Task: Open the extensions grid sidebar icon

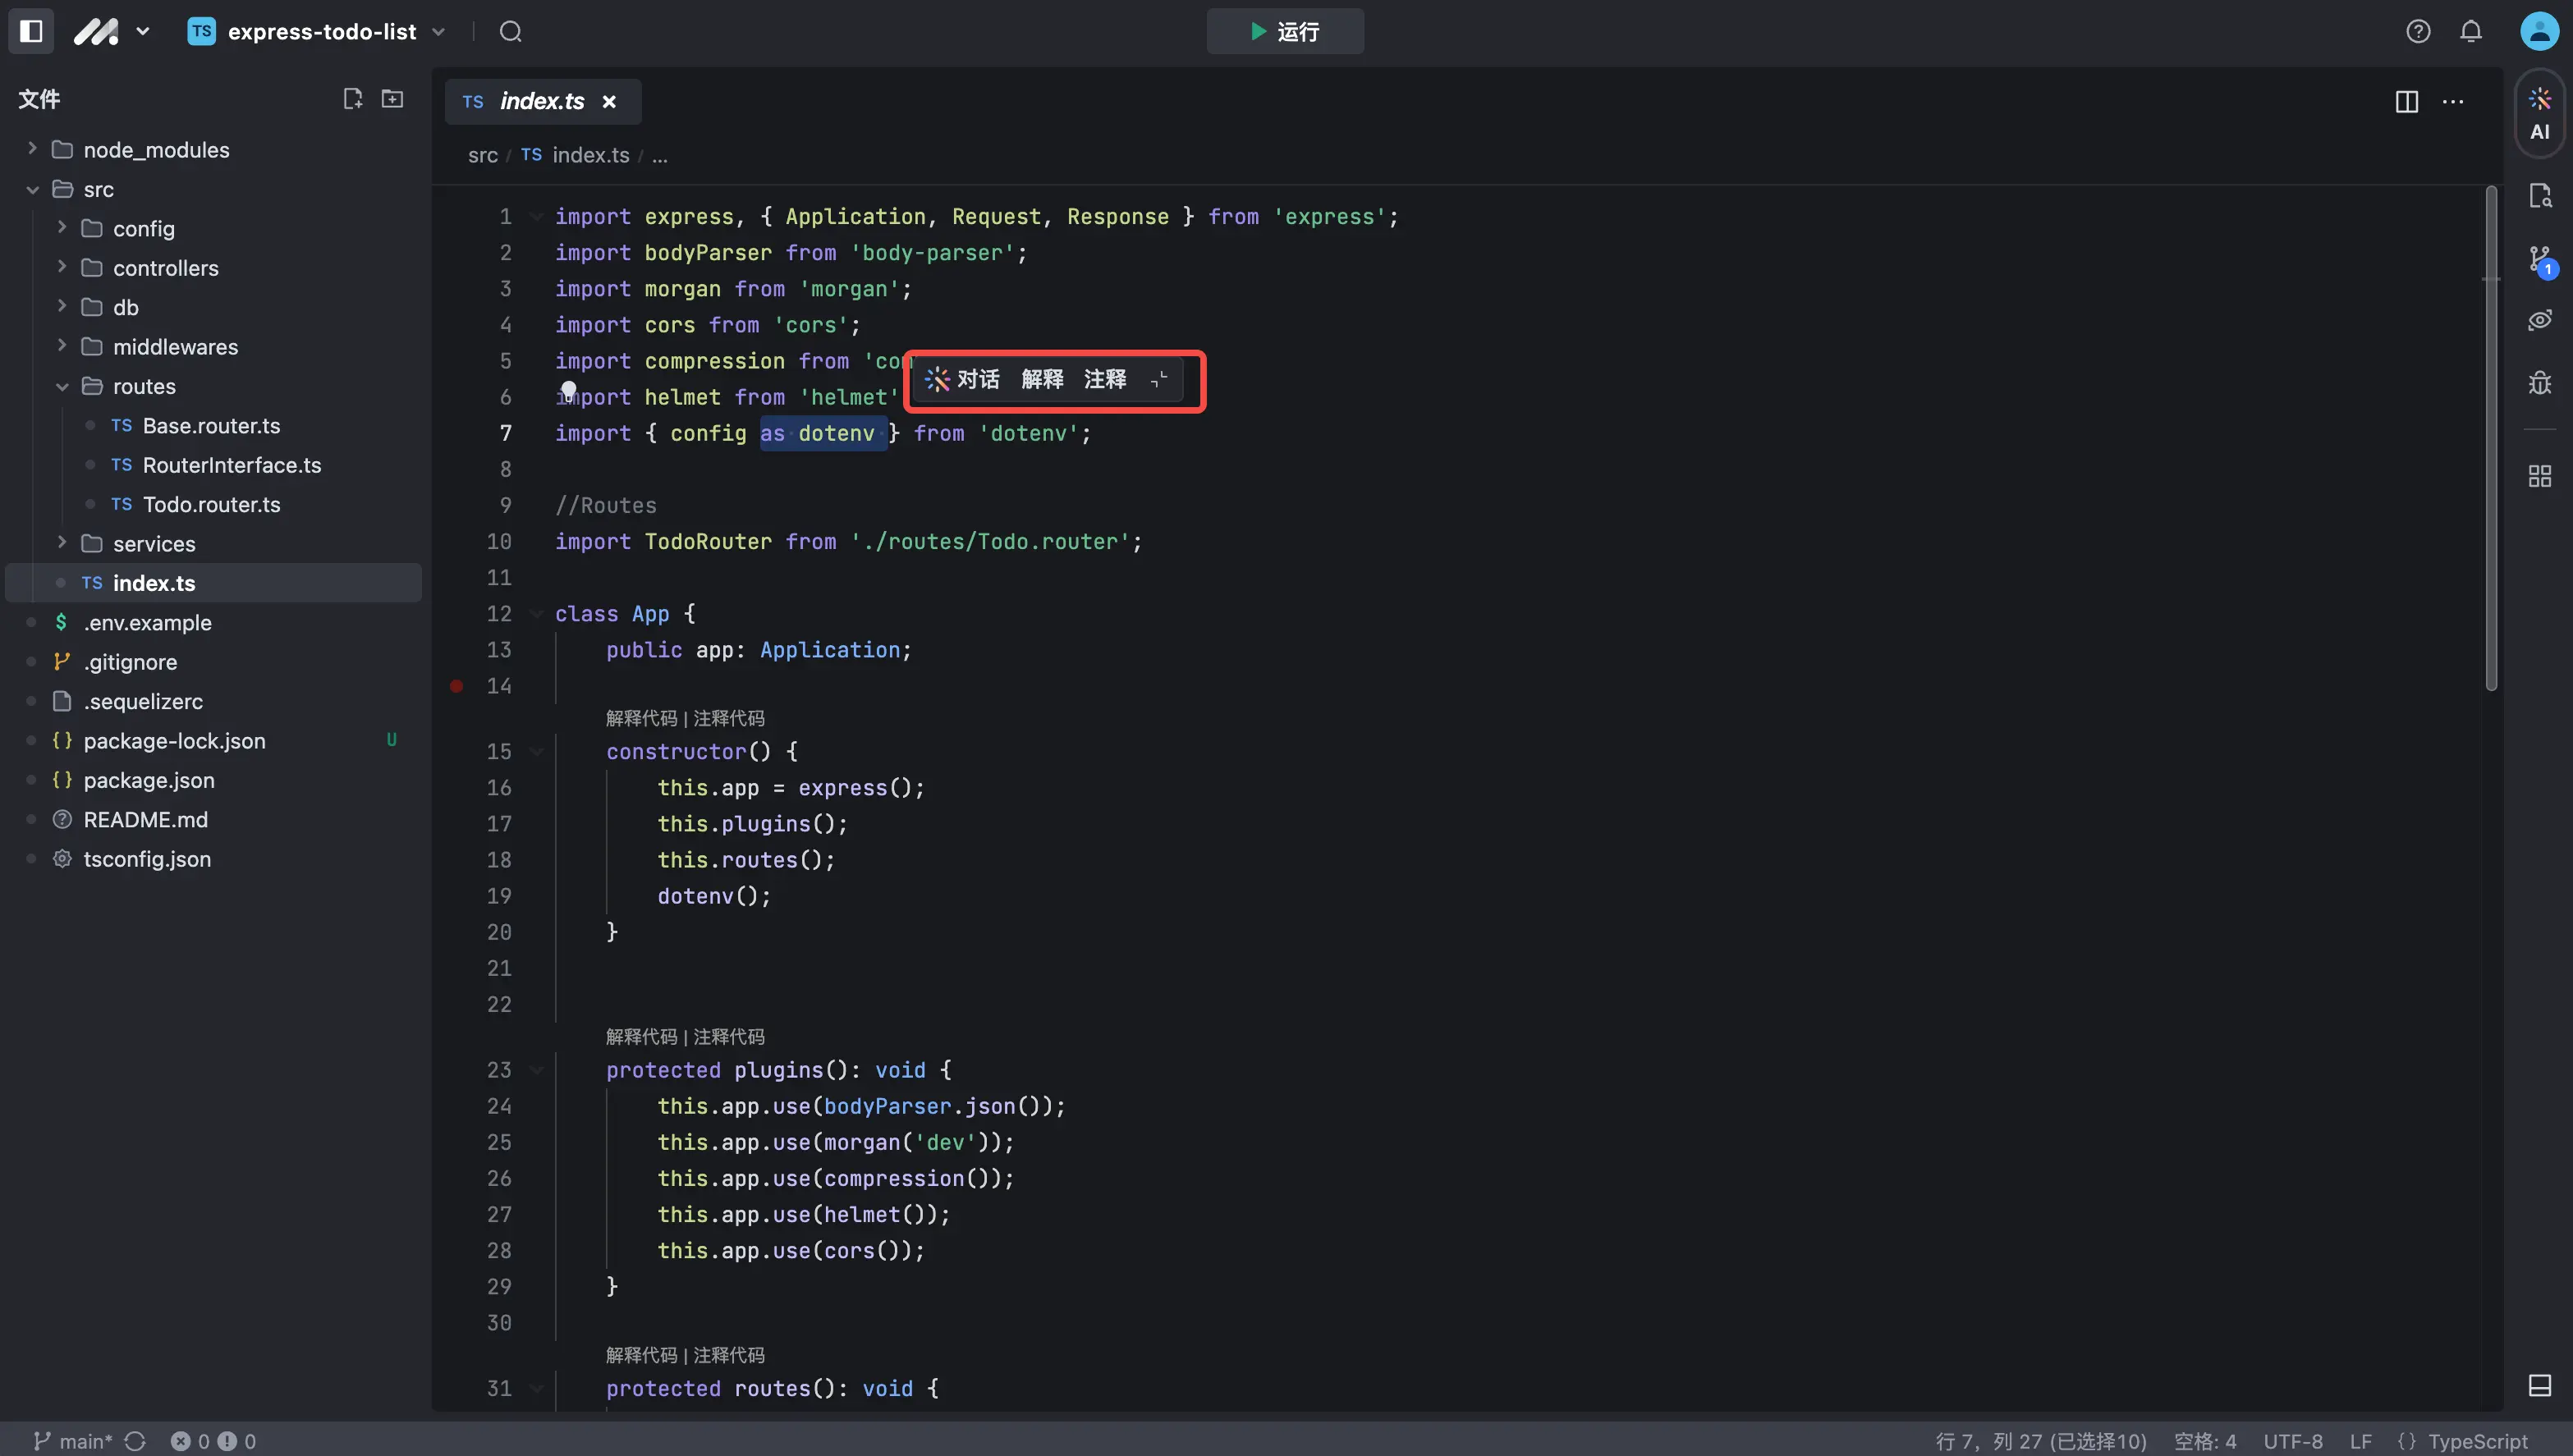Action: [2540, 476]
